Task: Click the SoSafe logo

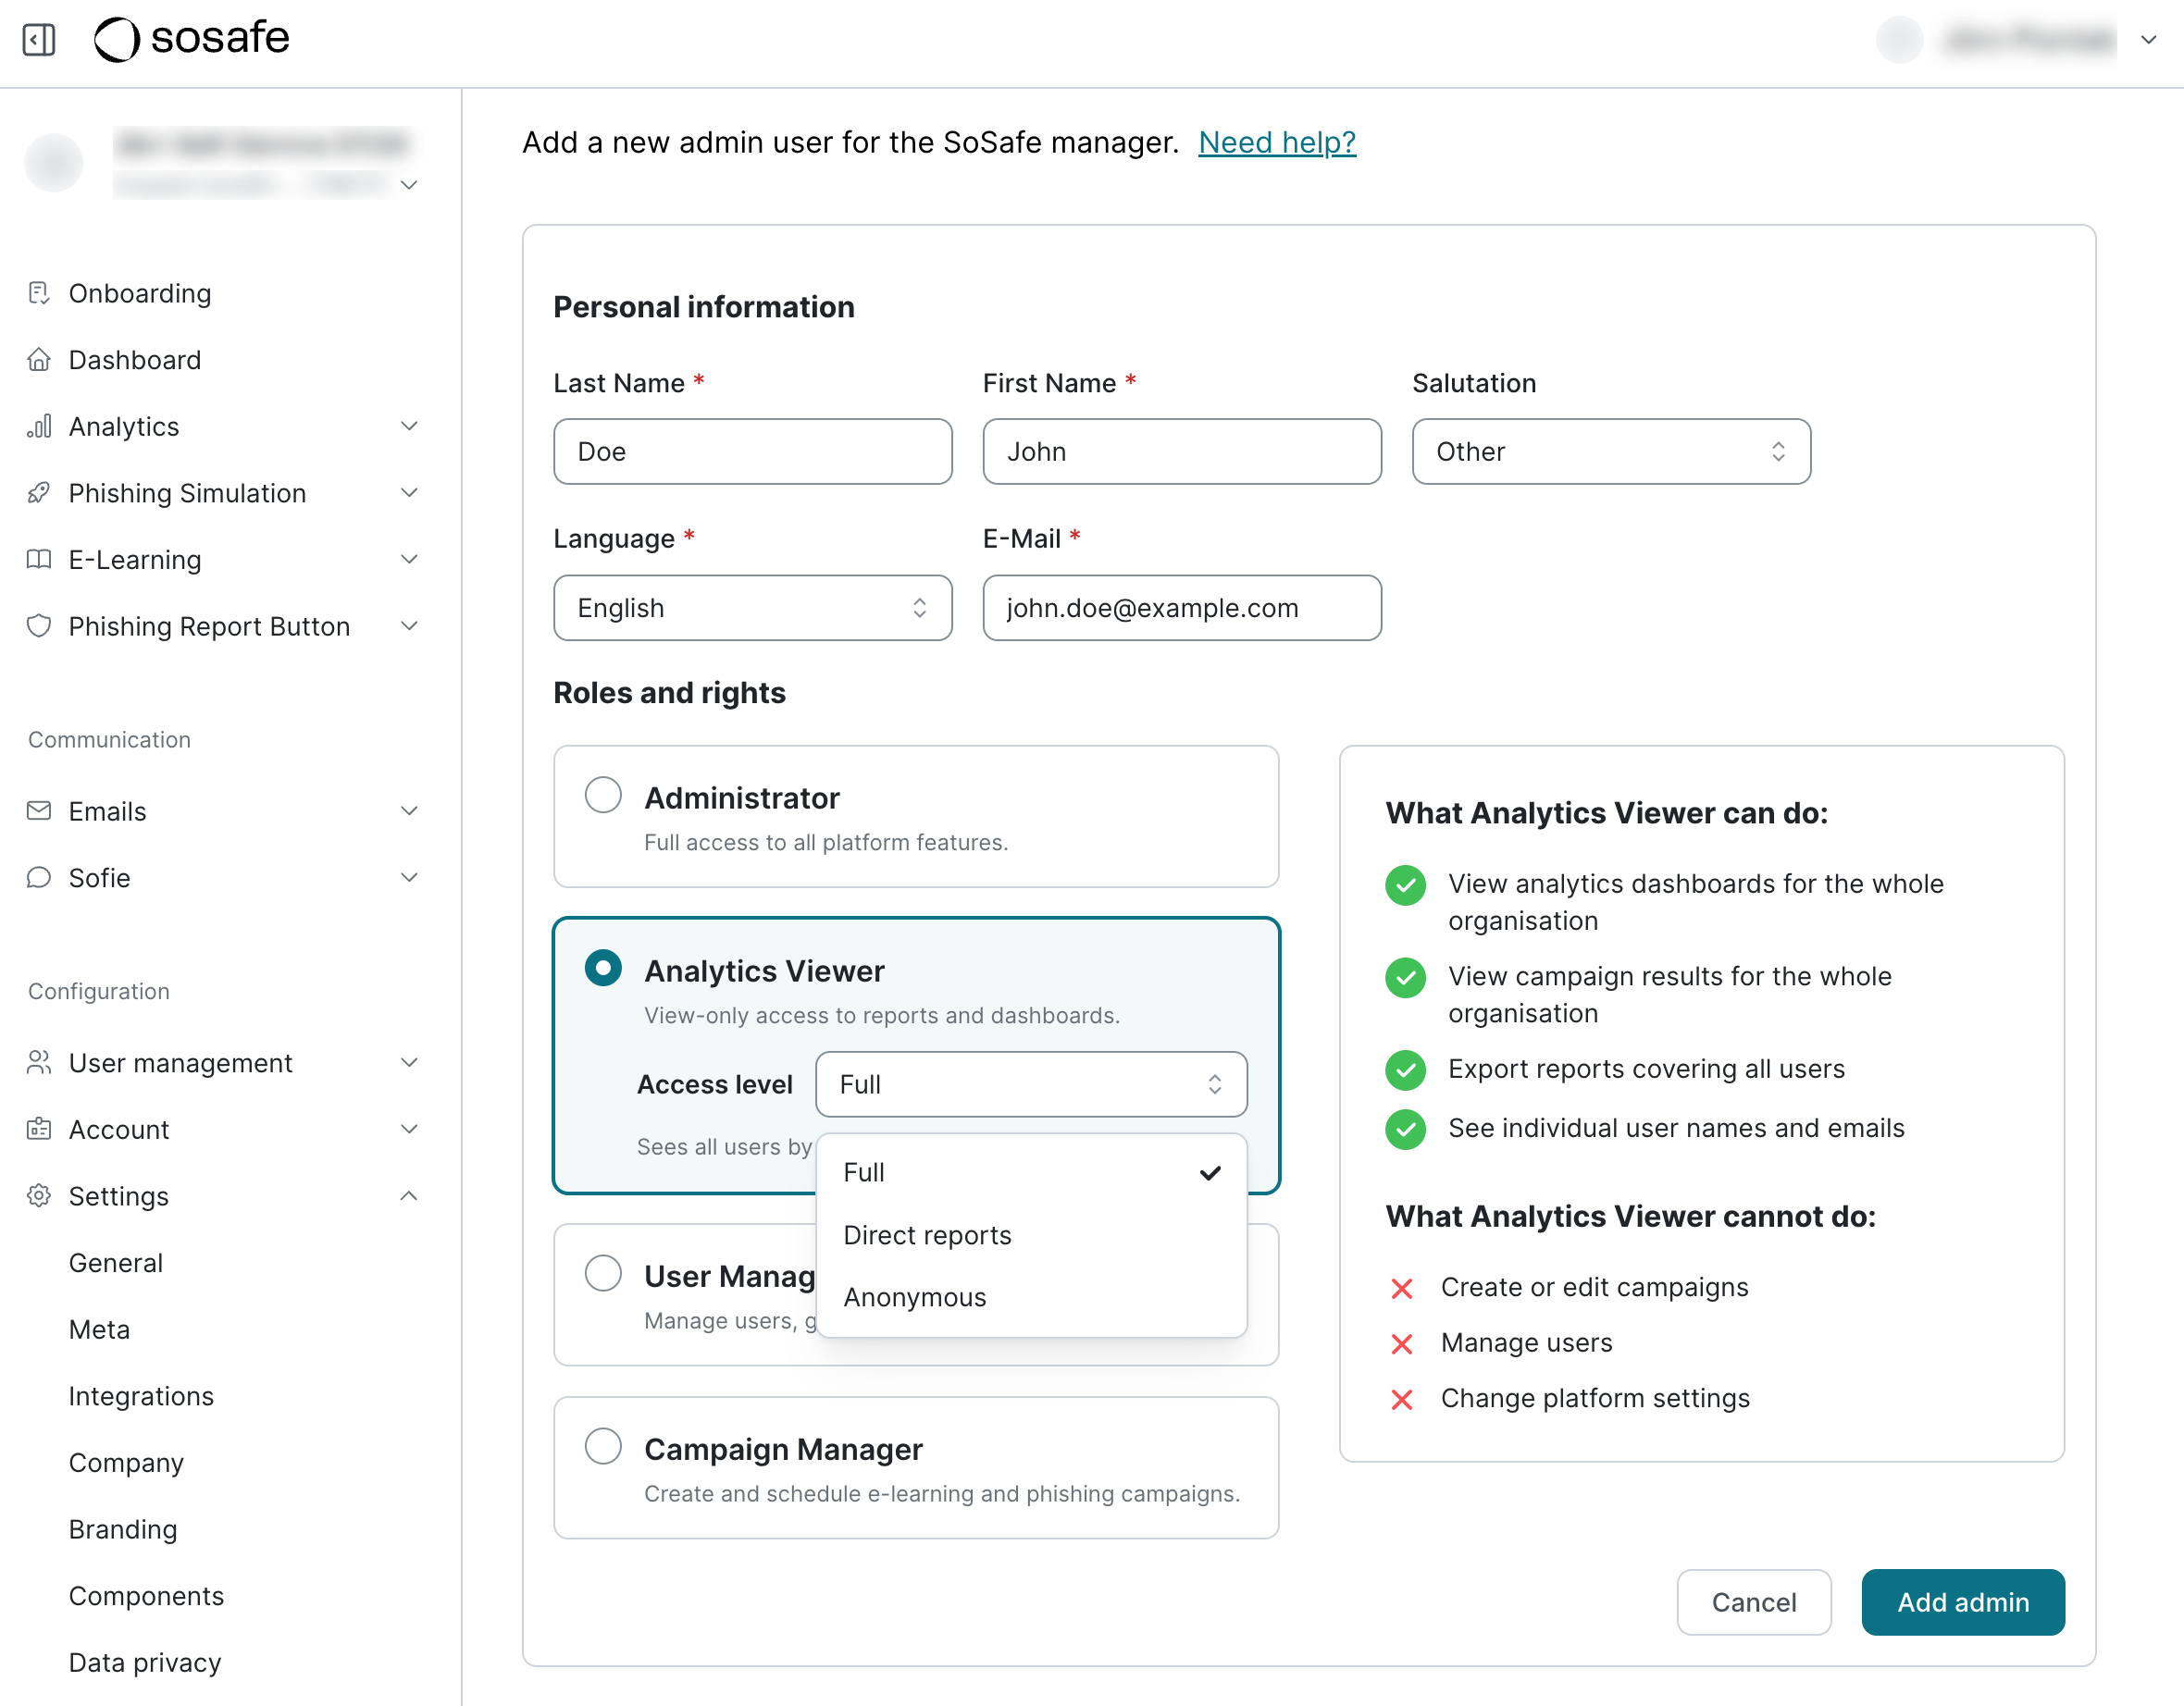Action: tap(191, 39)
